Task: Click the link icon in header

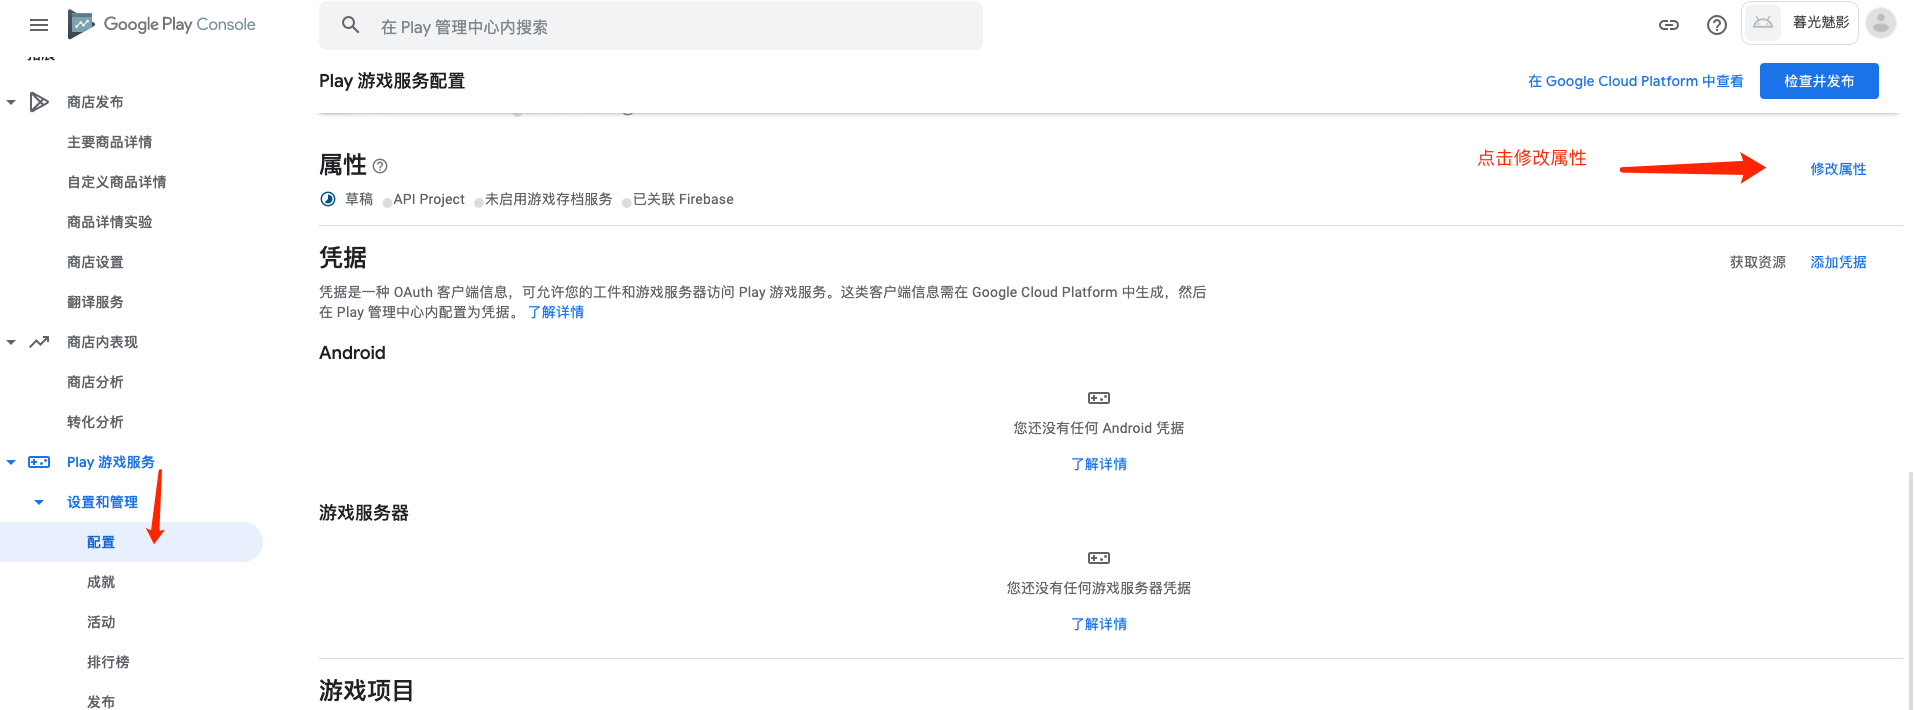Action: click(x=1668, y=25)
